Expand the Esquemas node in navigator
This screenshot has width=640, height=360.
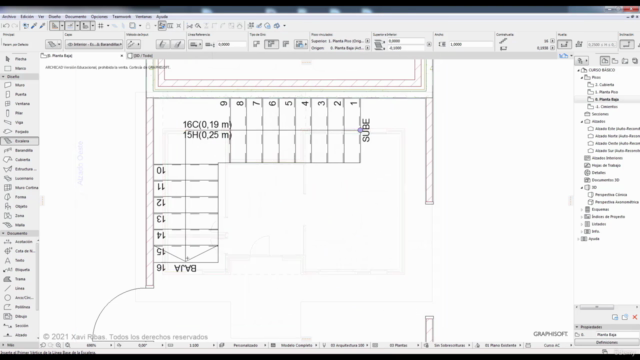click(582, 209)
